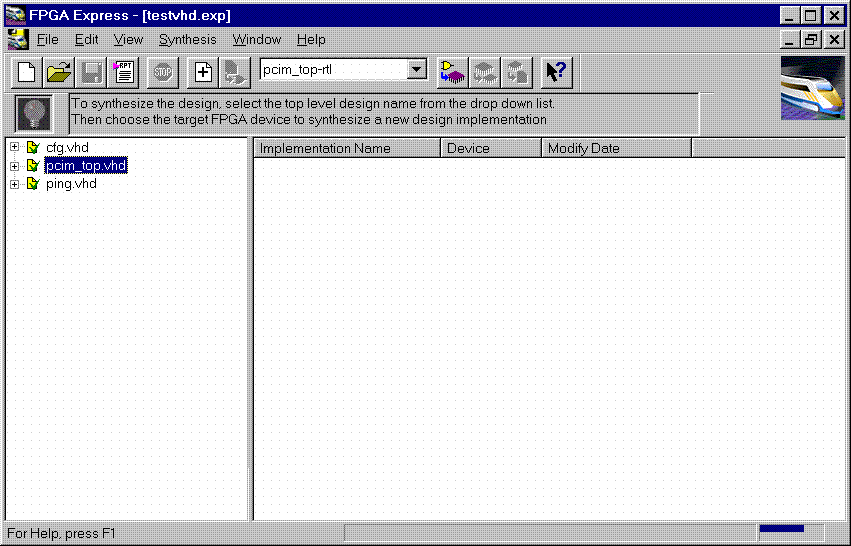Open the Edit menu
851x546 pixels.
[86, 40]
